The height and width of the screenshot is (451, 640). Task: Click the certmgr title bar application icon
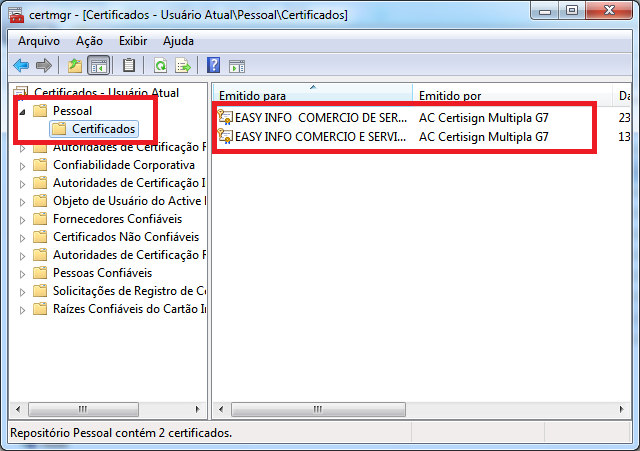tap(16, 15)
